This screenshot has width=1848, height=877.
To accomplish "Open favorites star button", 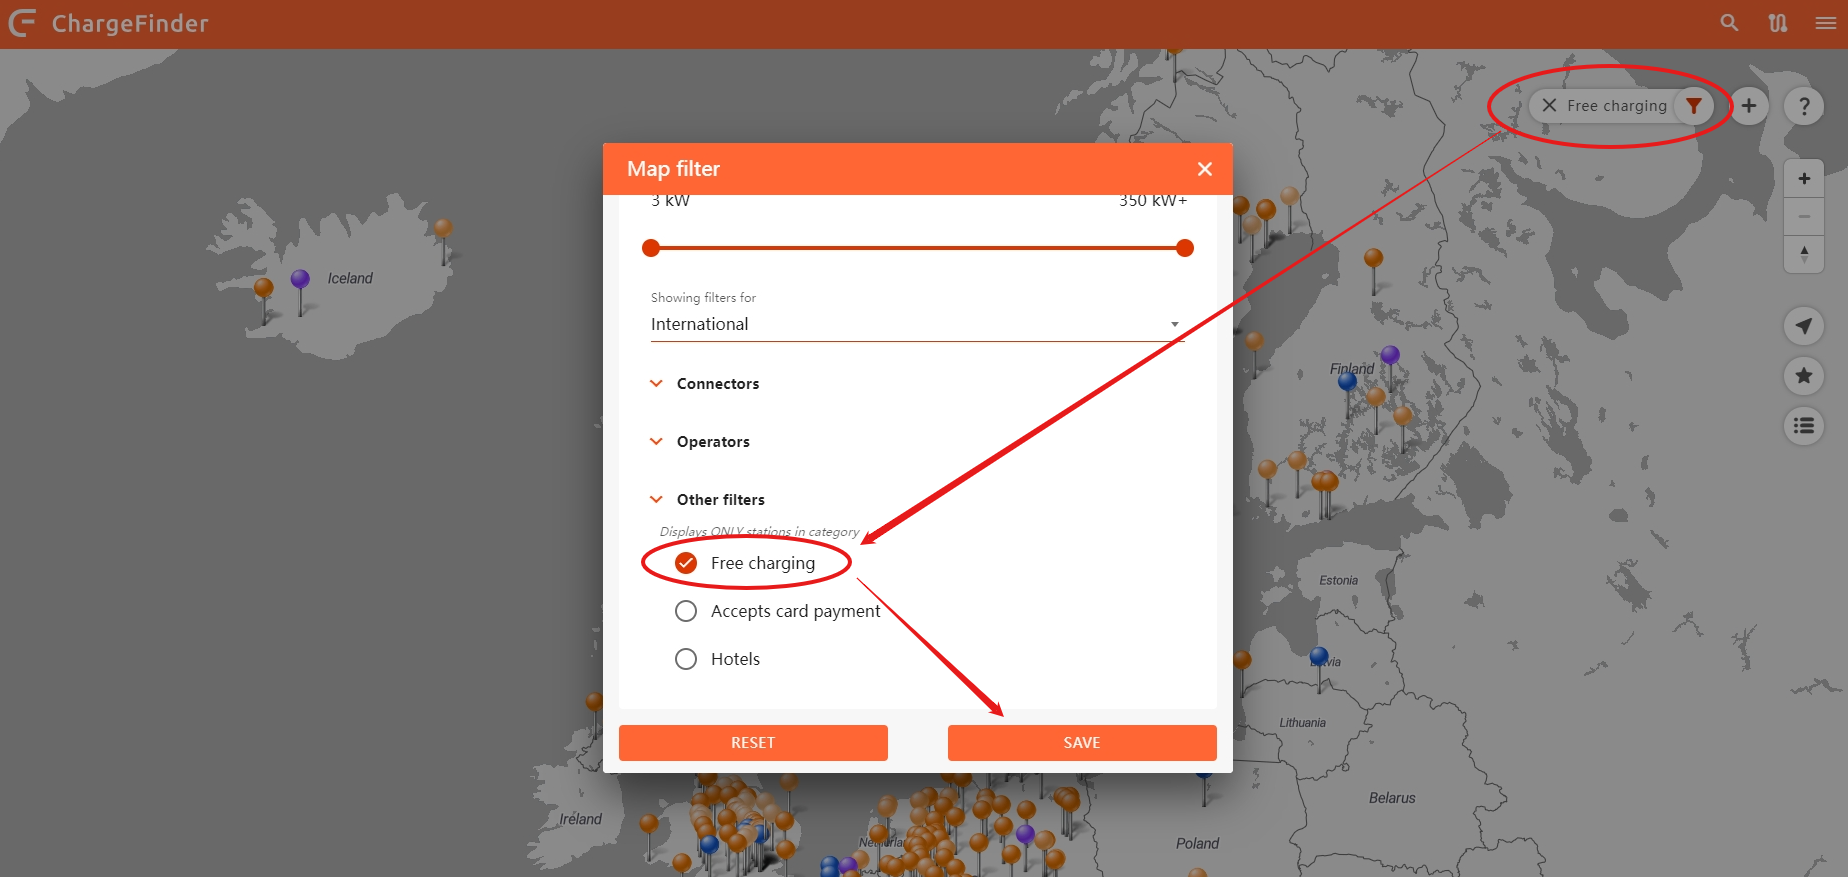I will (1804, 376).
